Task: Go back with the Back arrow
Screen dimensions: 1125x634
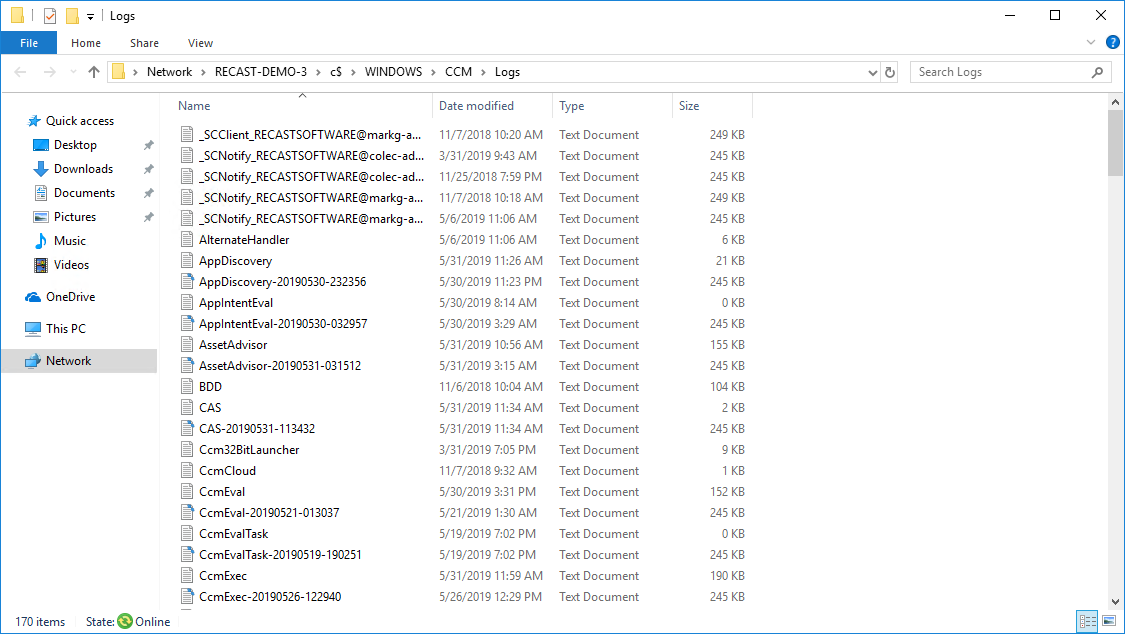Action: click(21, 72)
